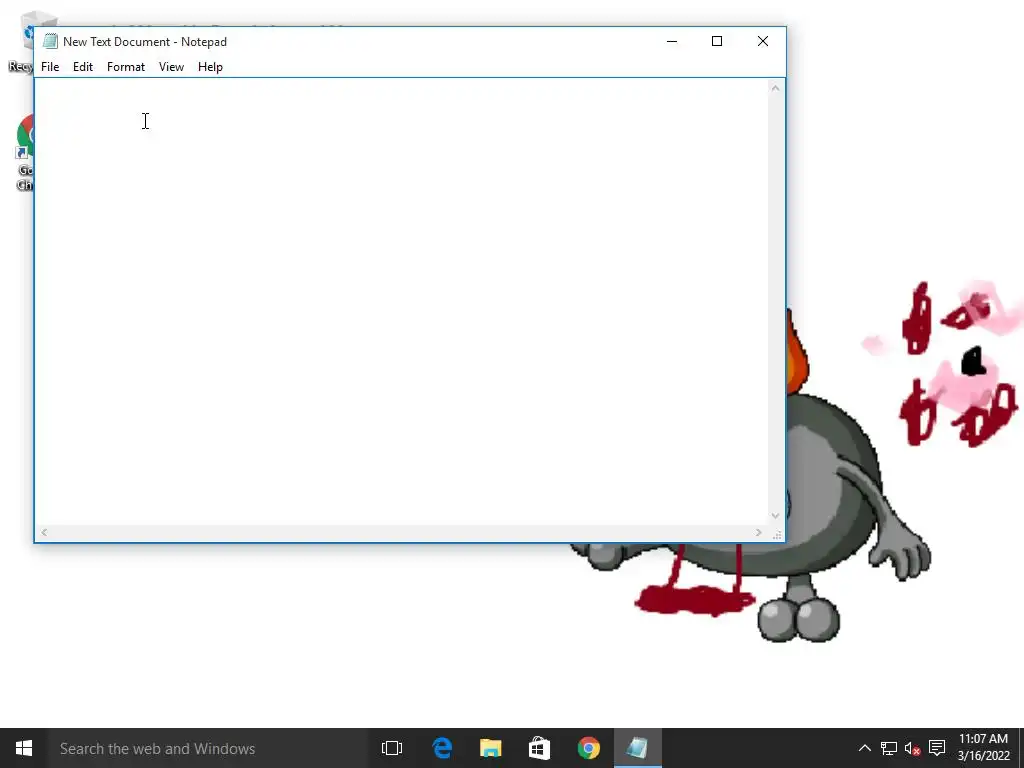This screenshot has width=1024, height=768.
Task: Click the Notepad icon in the title bar
Action: [50, 41]
